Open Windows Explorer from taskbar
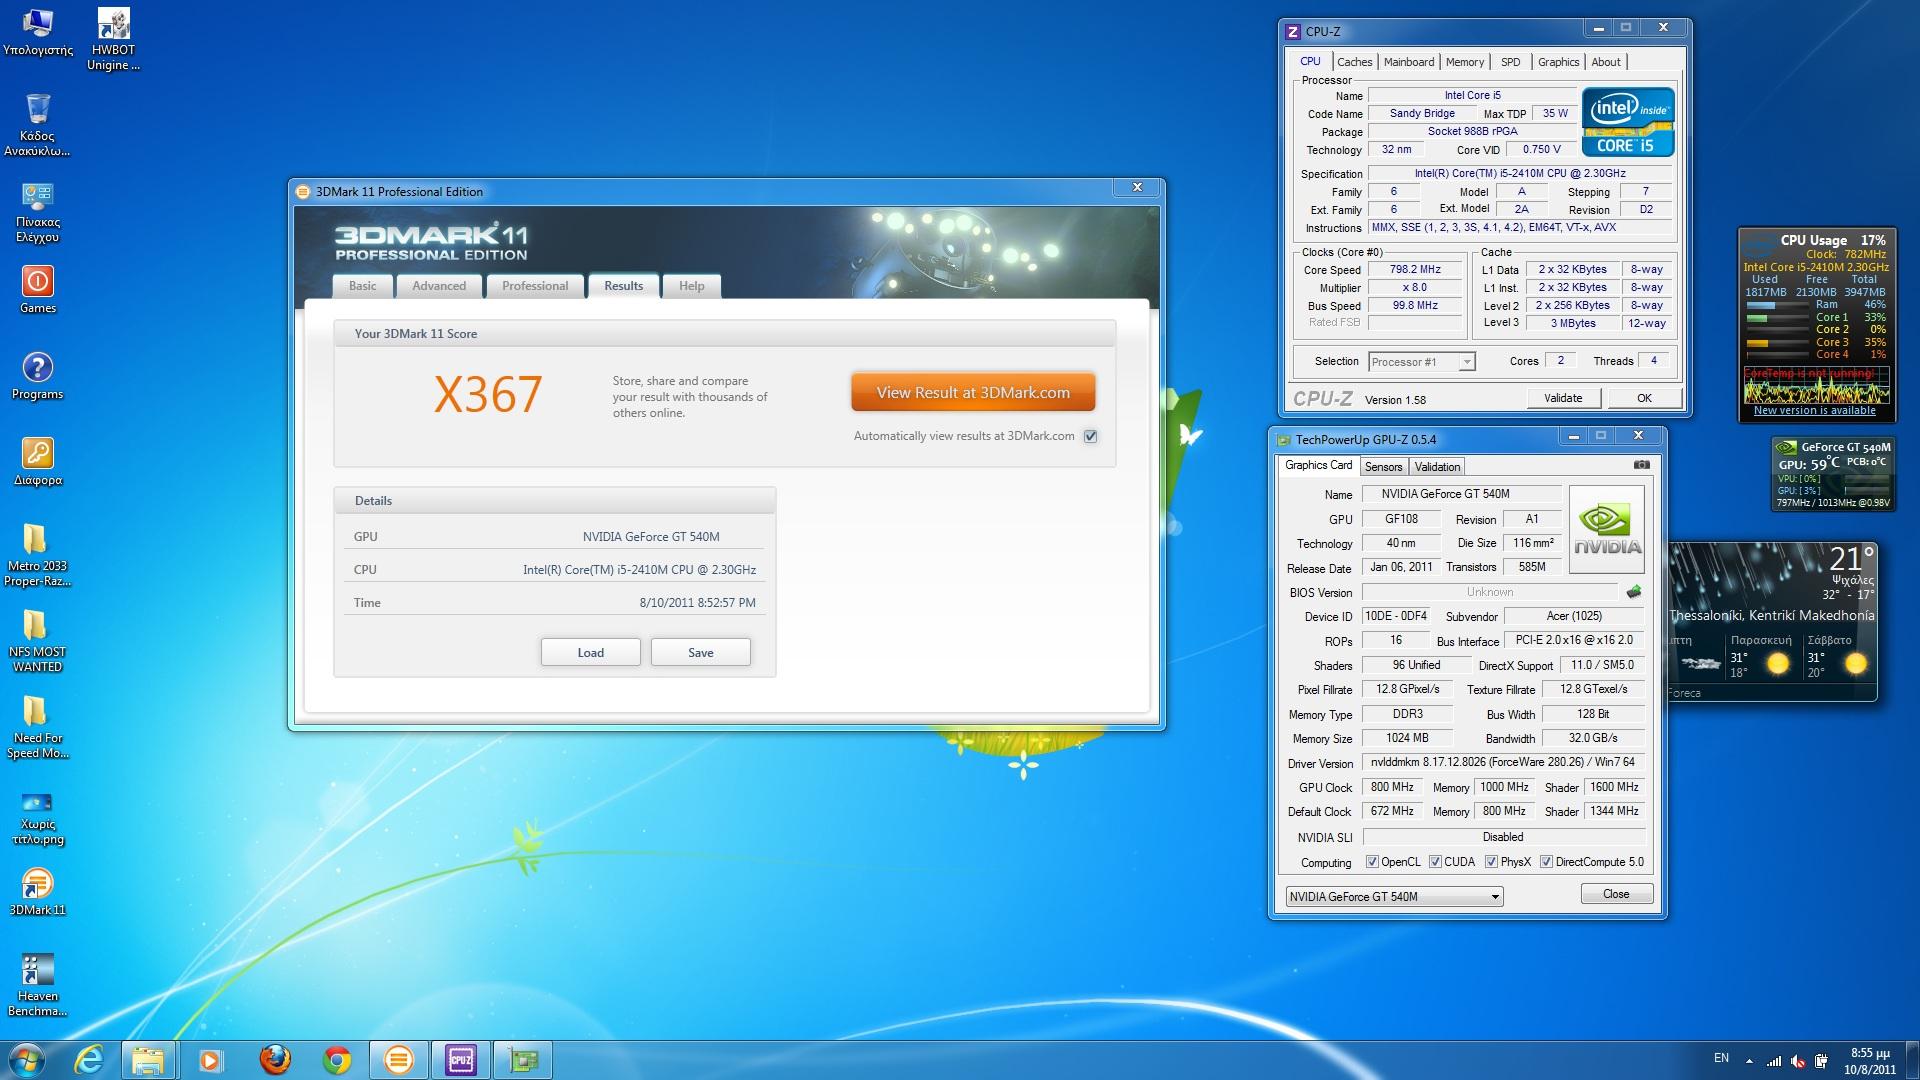 pos(148,1060)
